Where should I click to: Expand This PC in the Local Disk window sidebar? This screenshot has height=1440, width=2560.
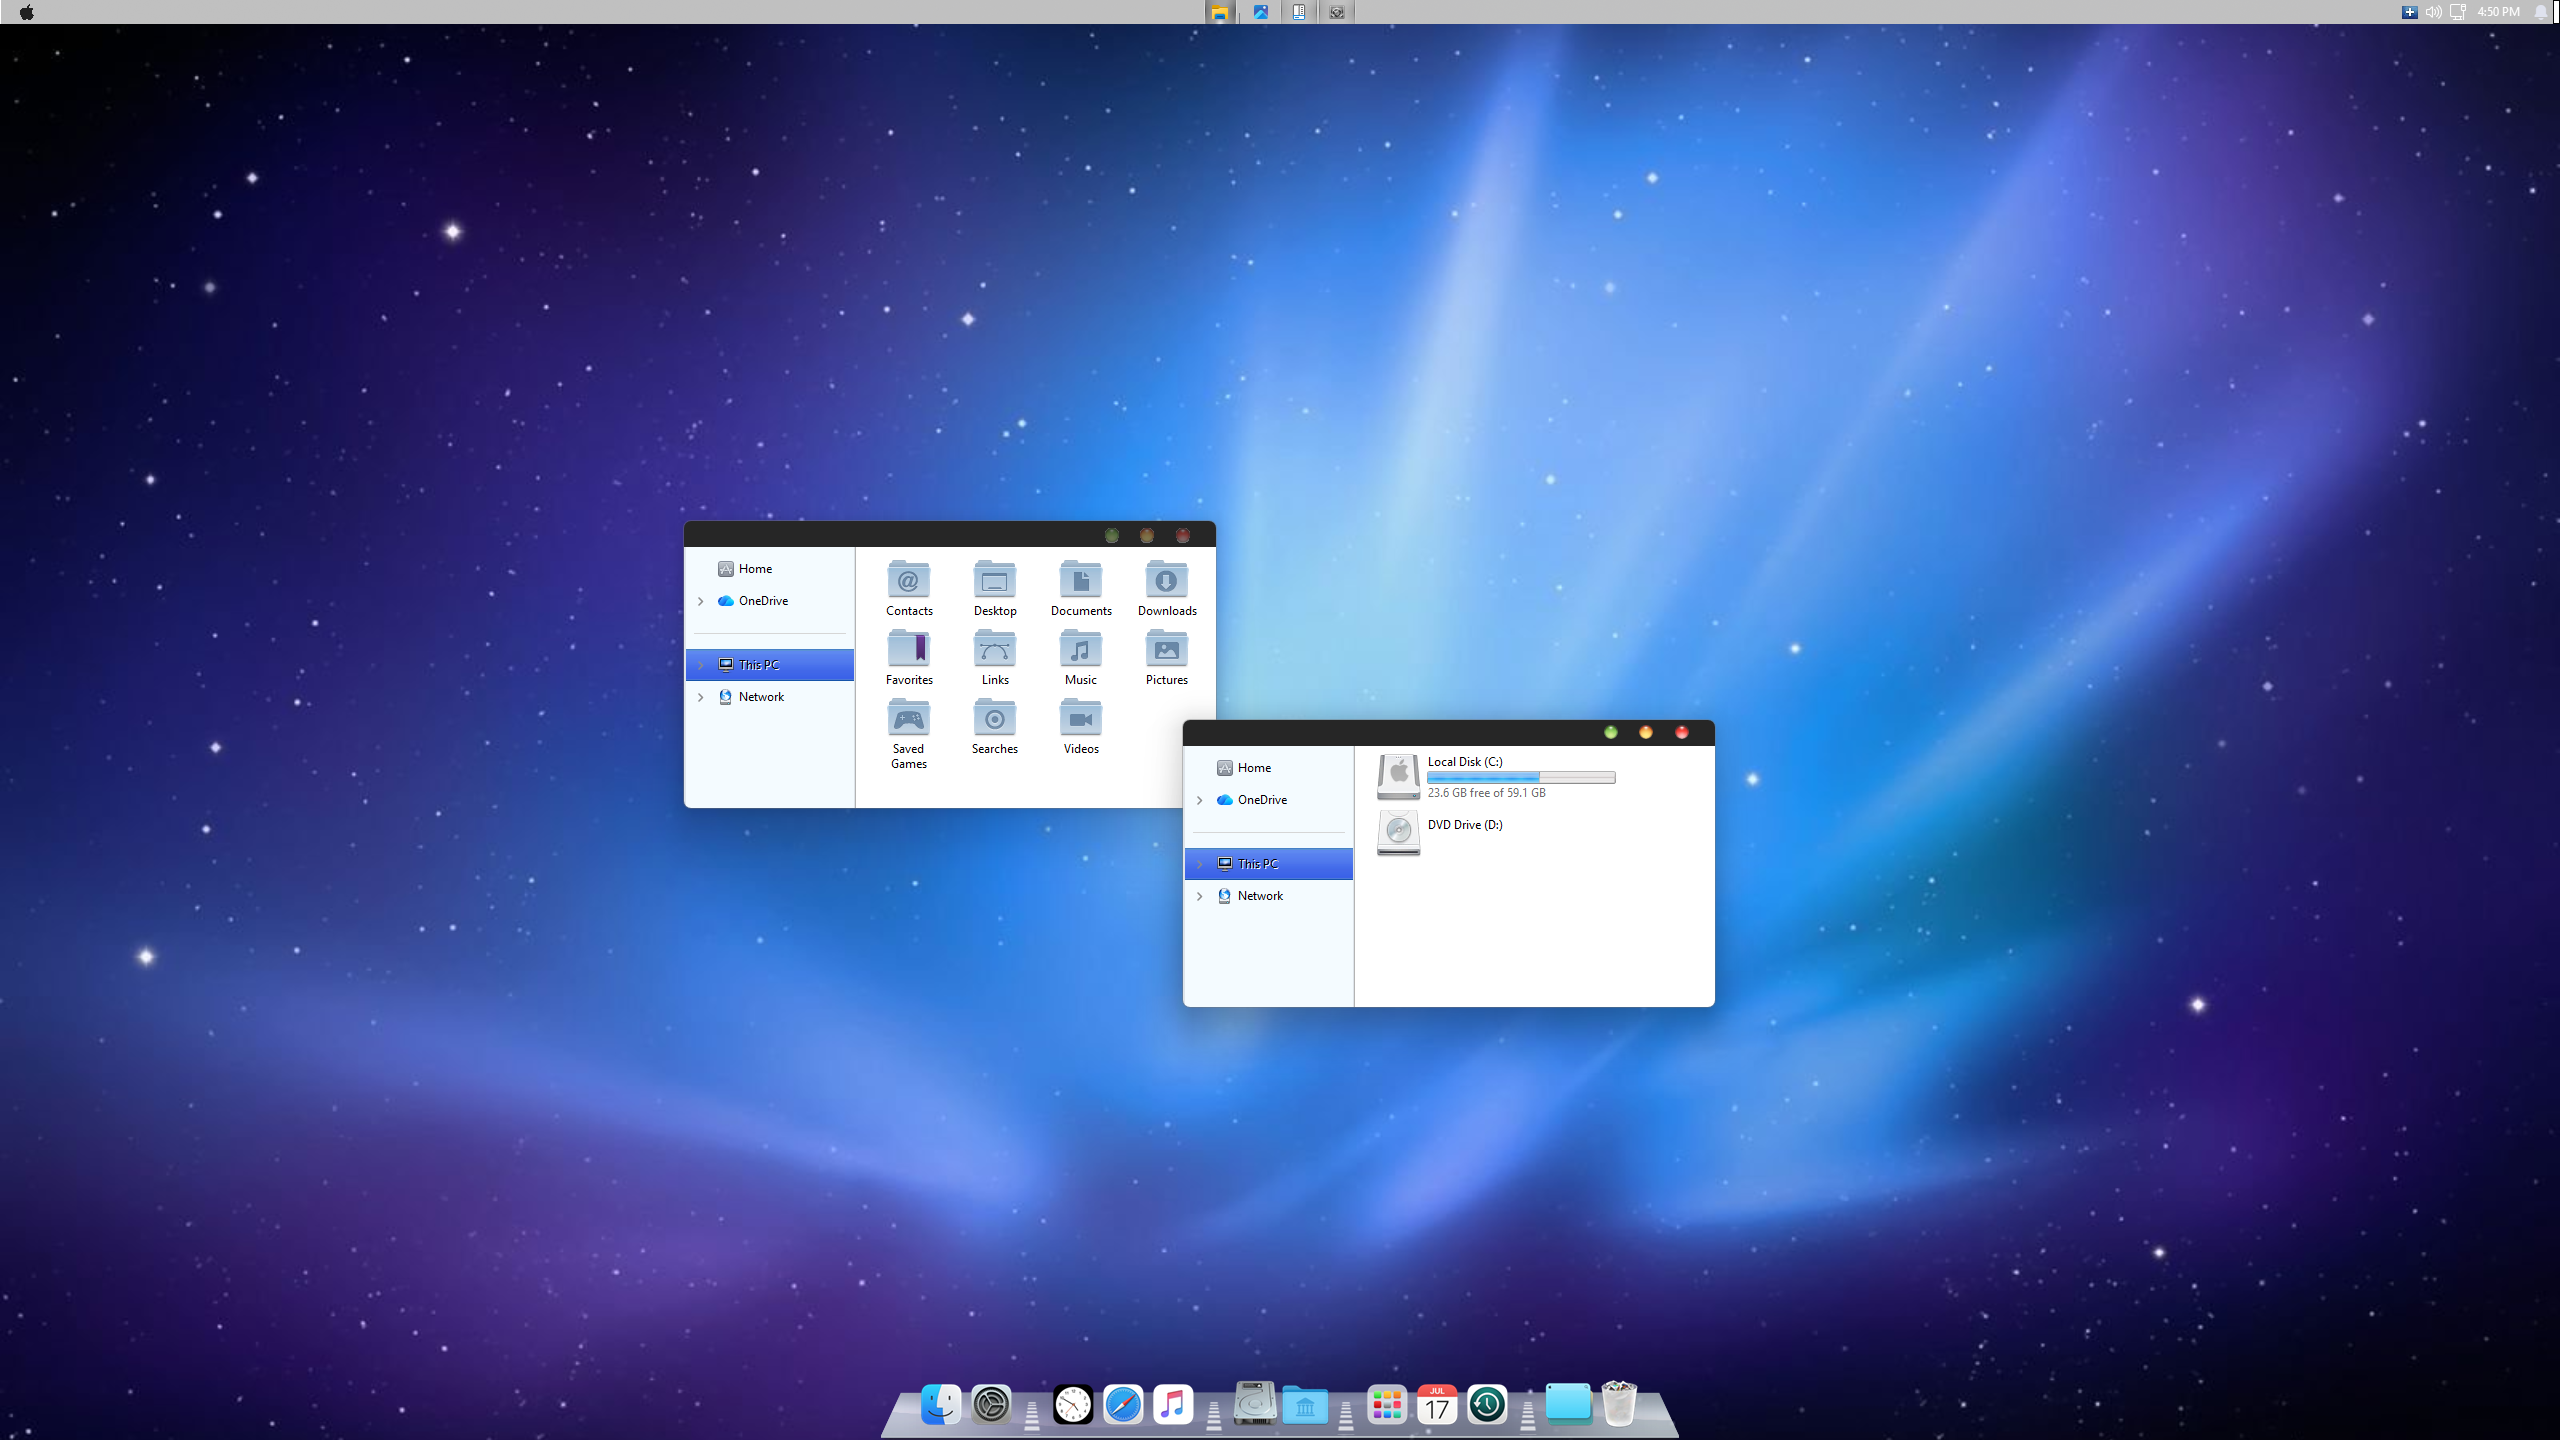tap(1200, 864)
